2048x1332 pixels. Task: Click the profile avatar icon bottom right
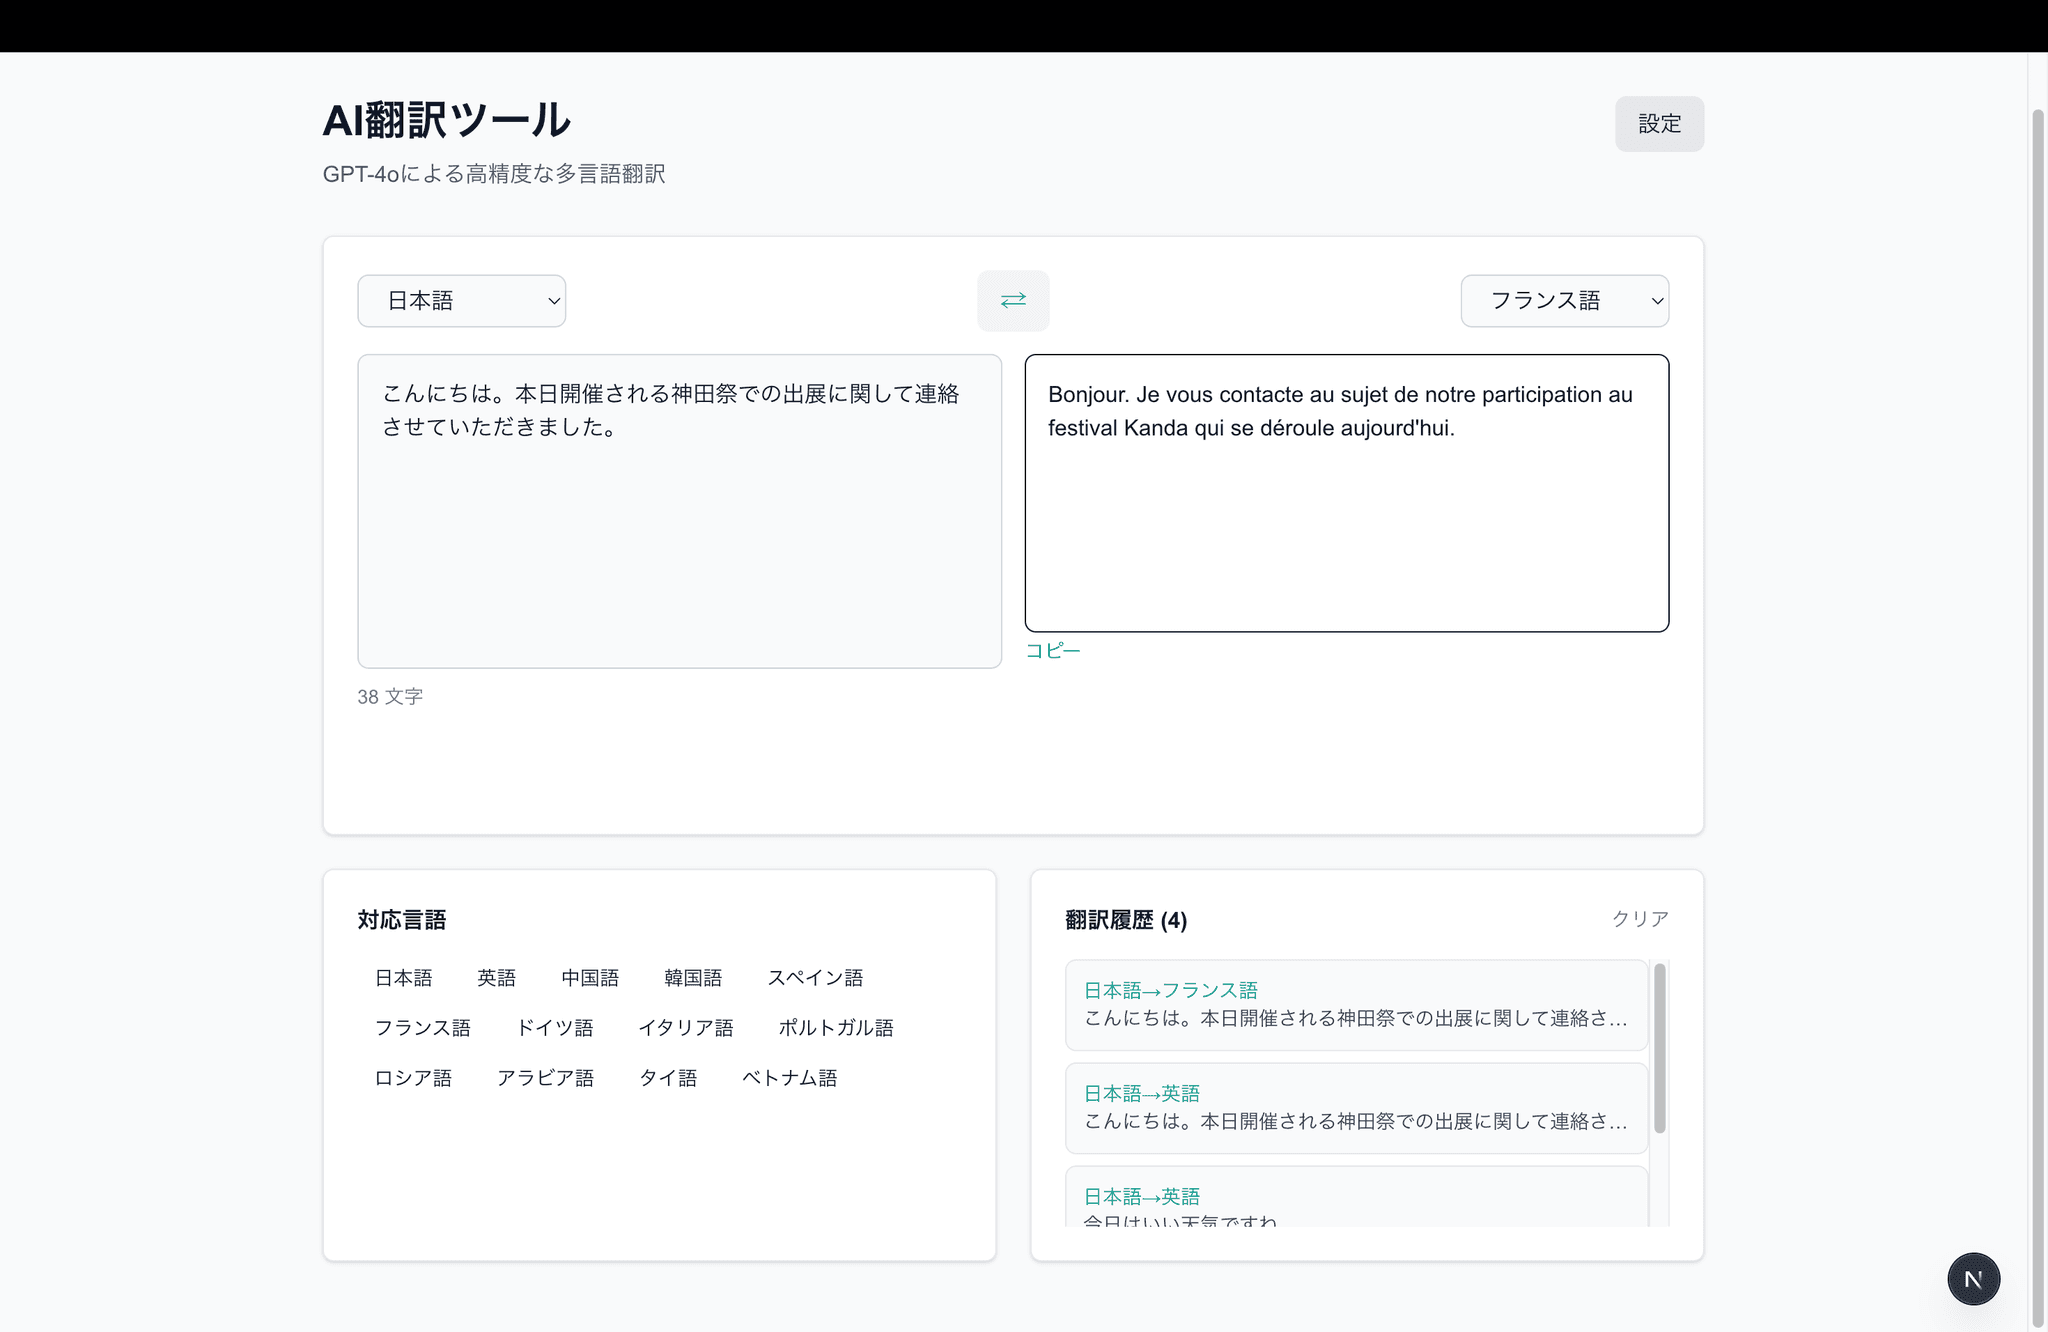coord(1973,1278)
